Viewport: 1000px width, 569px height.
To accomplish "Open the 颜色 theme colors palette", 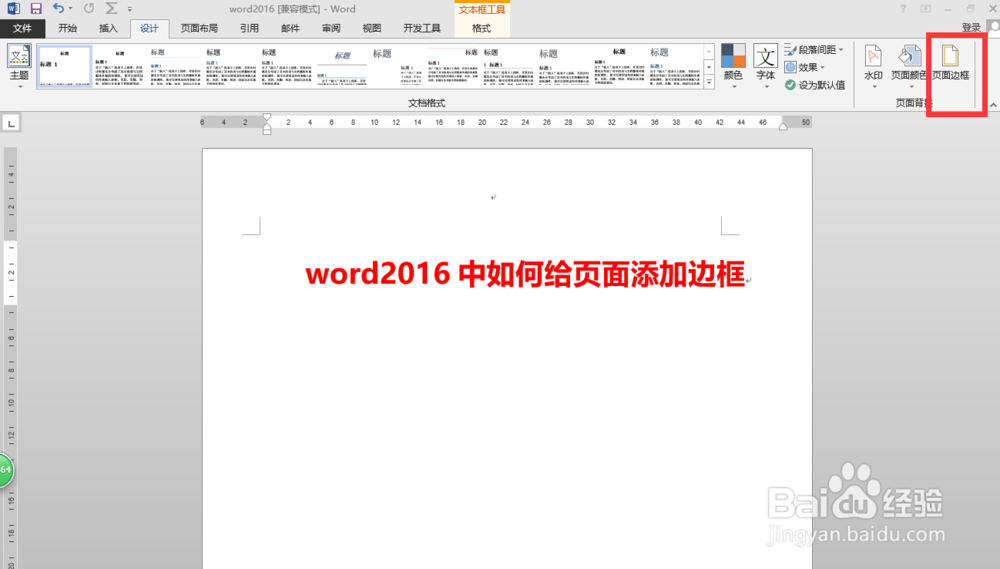I will [733, 66].
